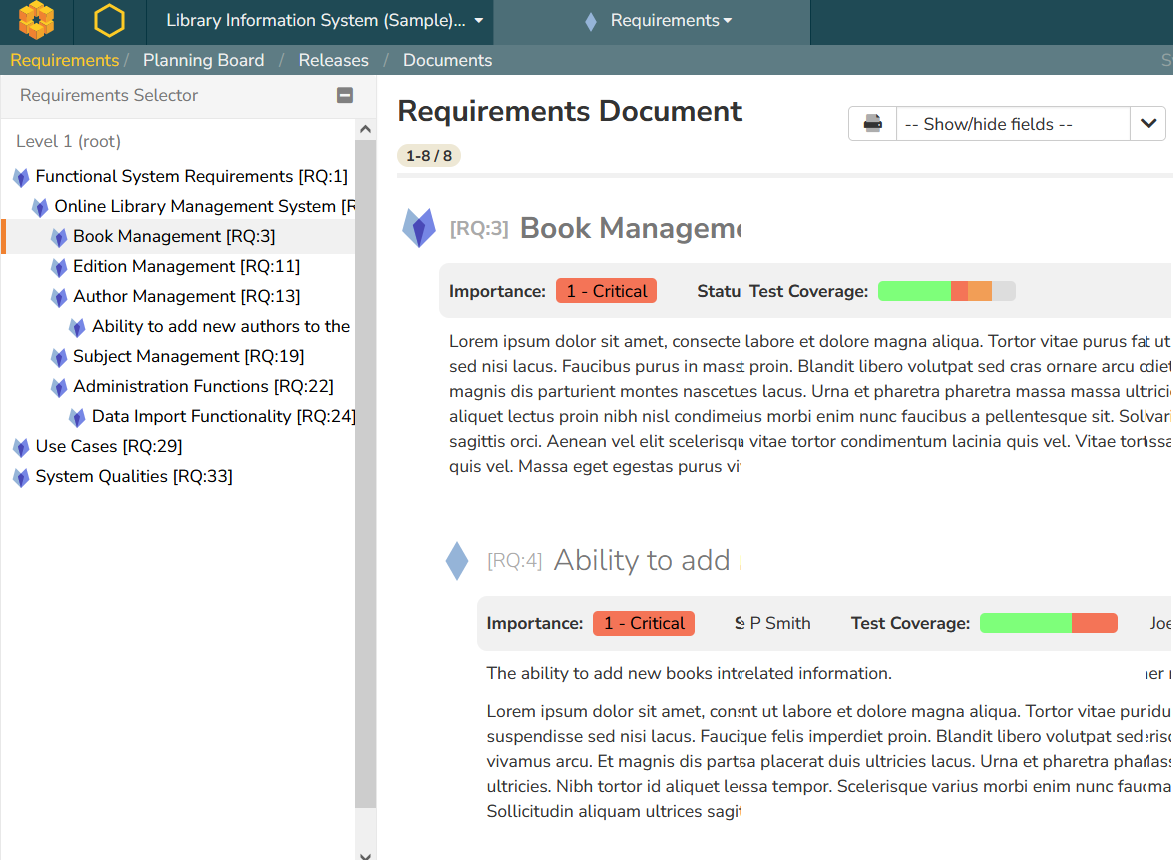Collapse the Requirements Selector panel

coord(345,96)
